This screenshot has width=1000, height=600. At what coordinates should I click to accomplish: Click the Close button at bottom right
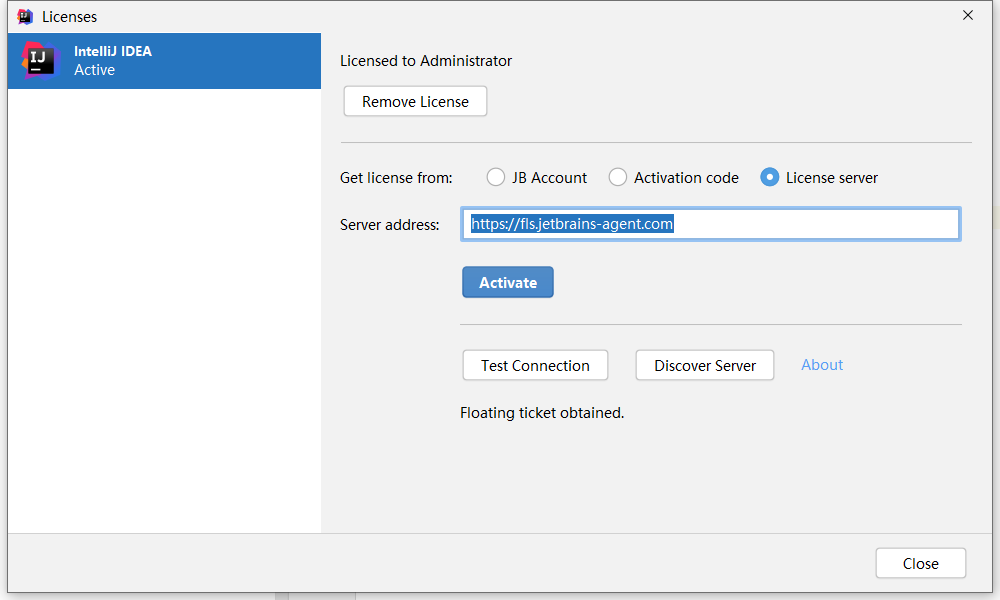[920, 564]
